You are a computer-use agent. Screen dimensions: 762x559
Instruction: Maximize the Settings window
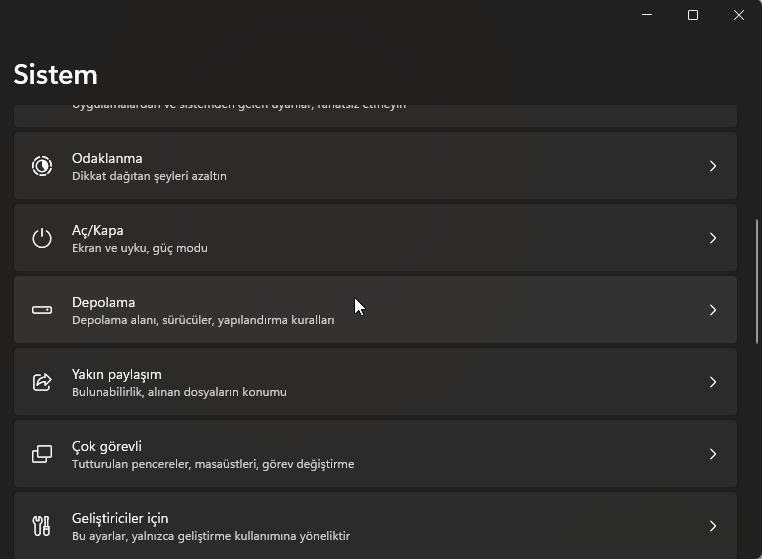[693, 15]
